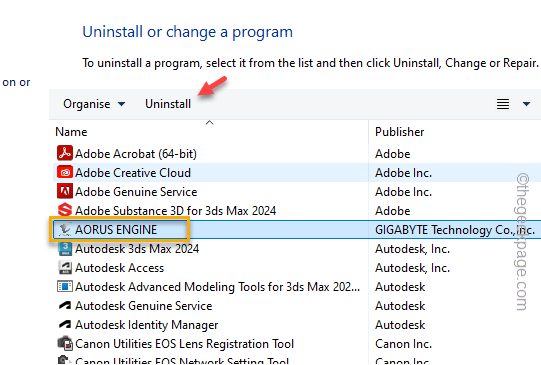This screenshot has width=541, height=365.
Task: Click the Adobe Genuine Service icon
Action: [x=65, y=191]
